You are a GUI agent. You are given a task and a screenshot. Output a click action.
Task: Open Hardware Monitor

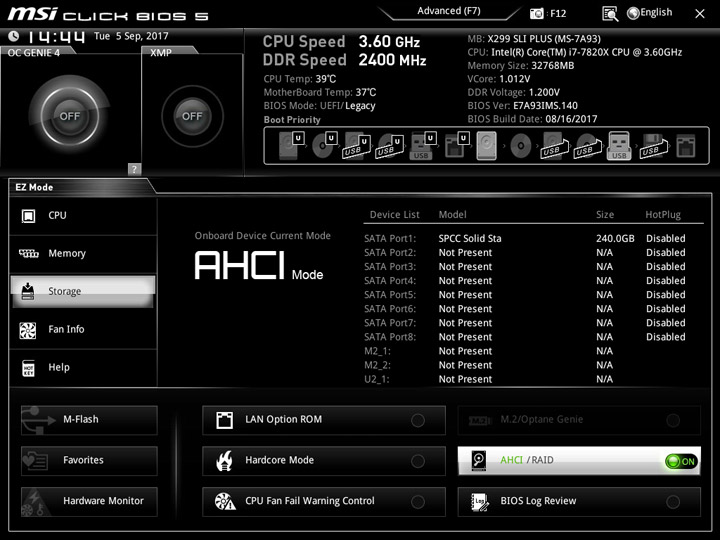coord(89,501)
